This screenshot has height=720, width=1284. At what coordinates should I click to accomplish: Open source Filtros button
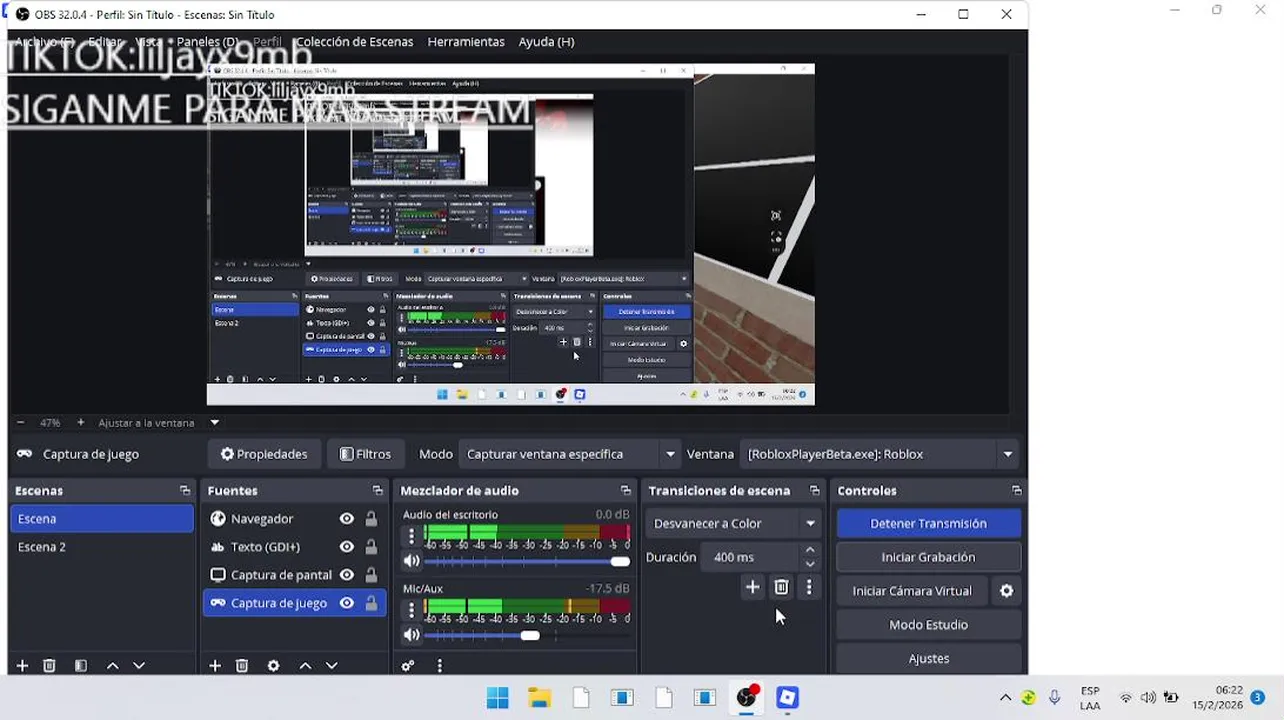[x=365, y=454]
